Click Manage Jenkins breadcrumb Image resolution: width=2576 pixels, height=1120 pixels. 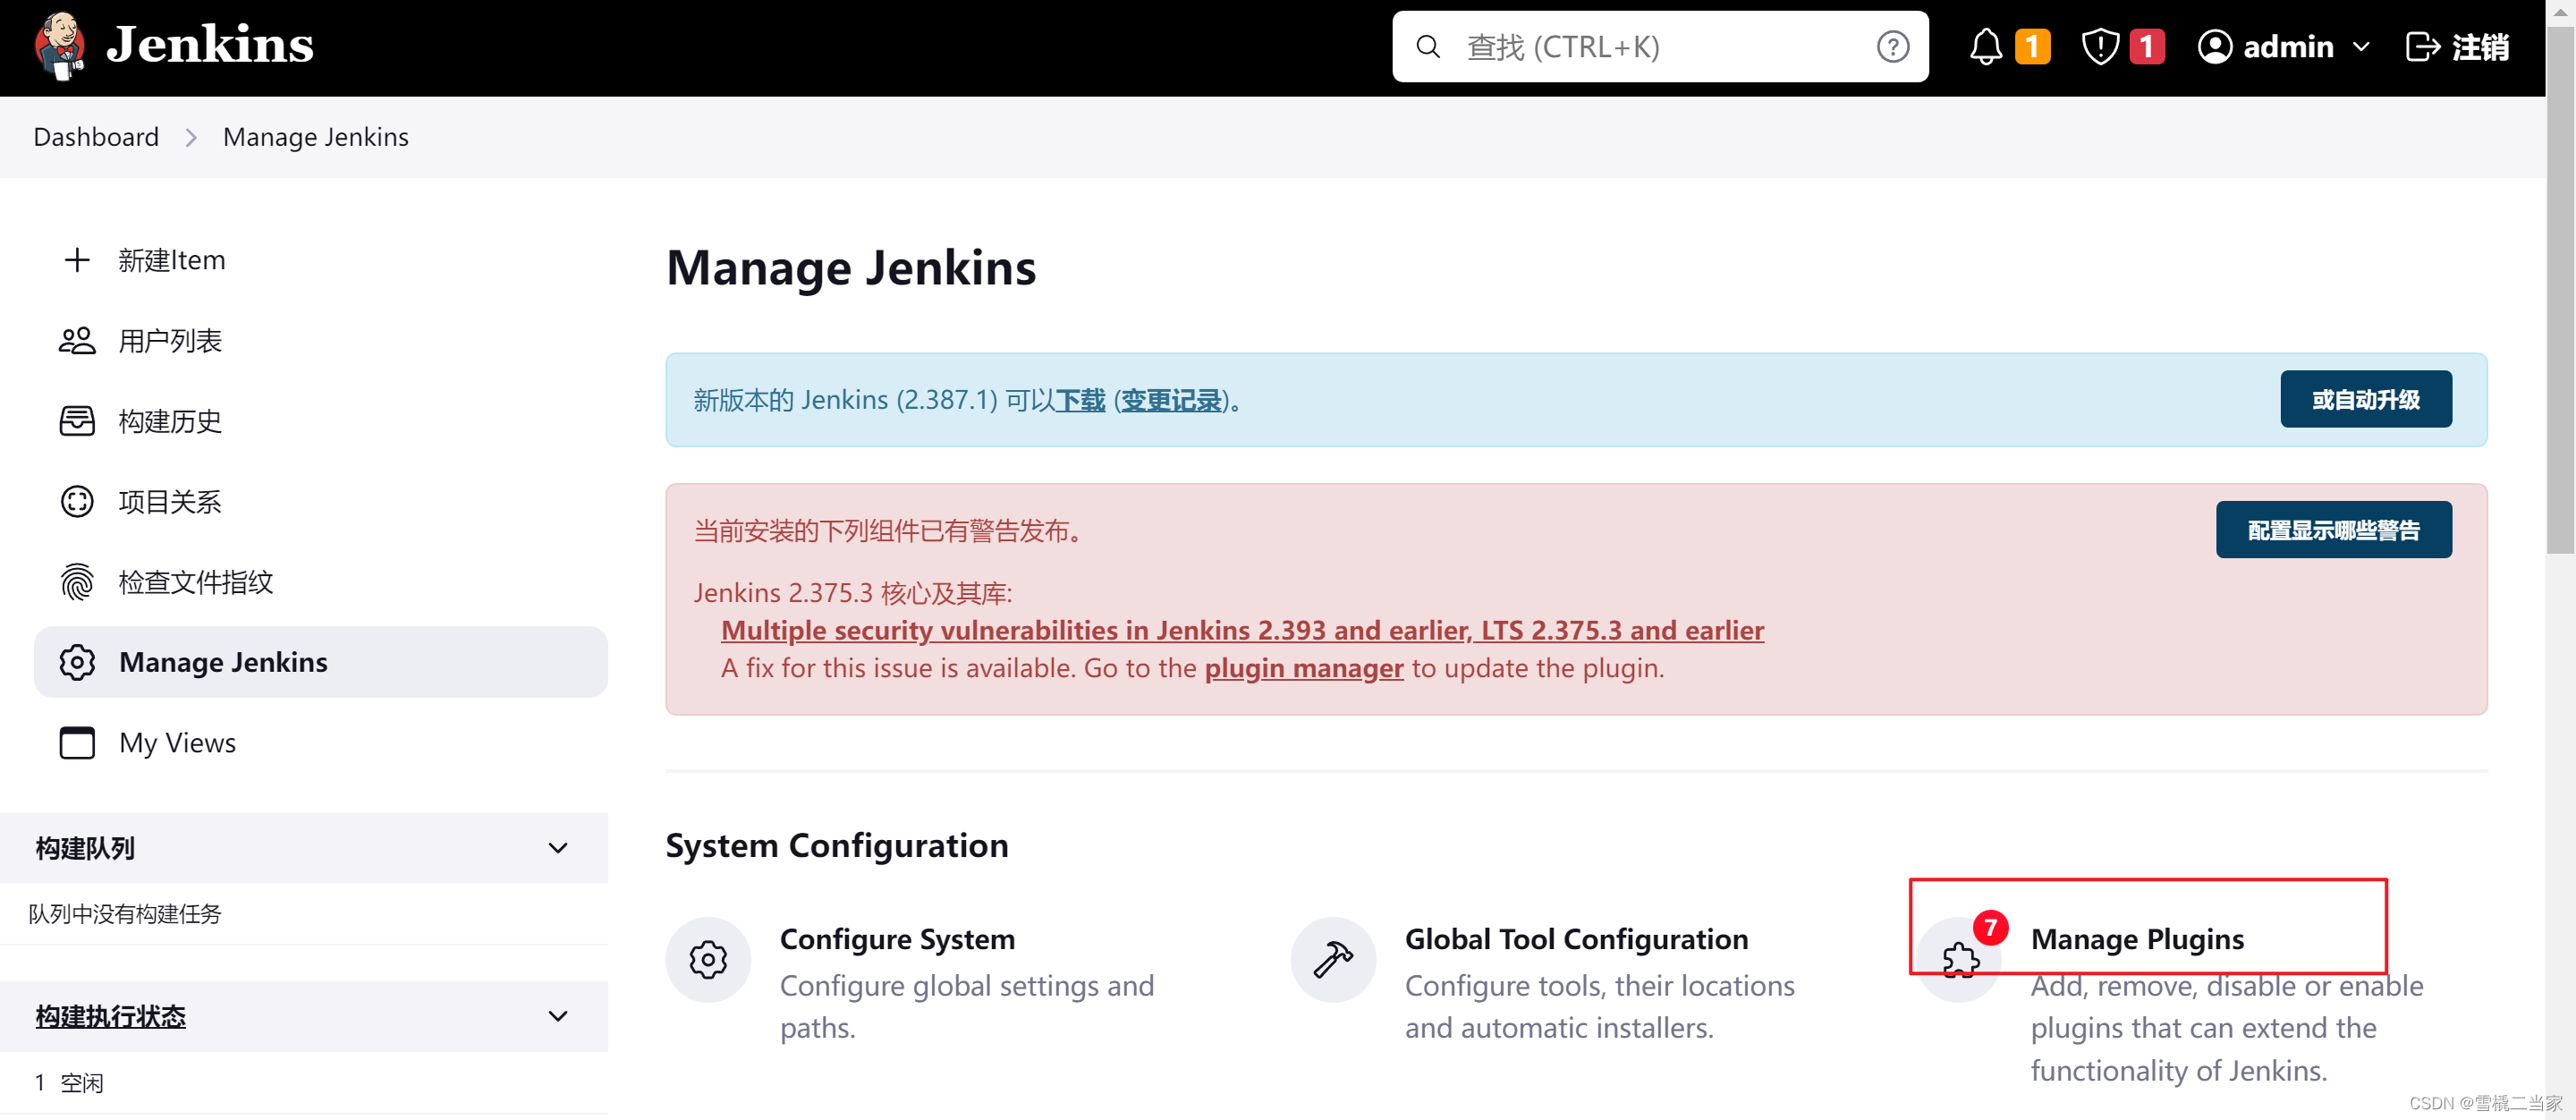(x=316, y=137)
